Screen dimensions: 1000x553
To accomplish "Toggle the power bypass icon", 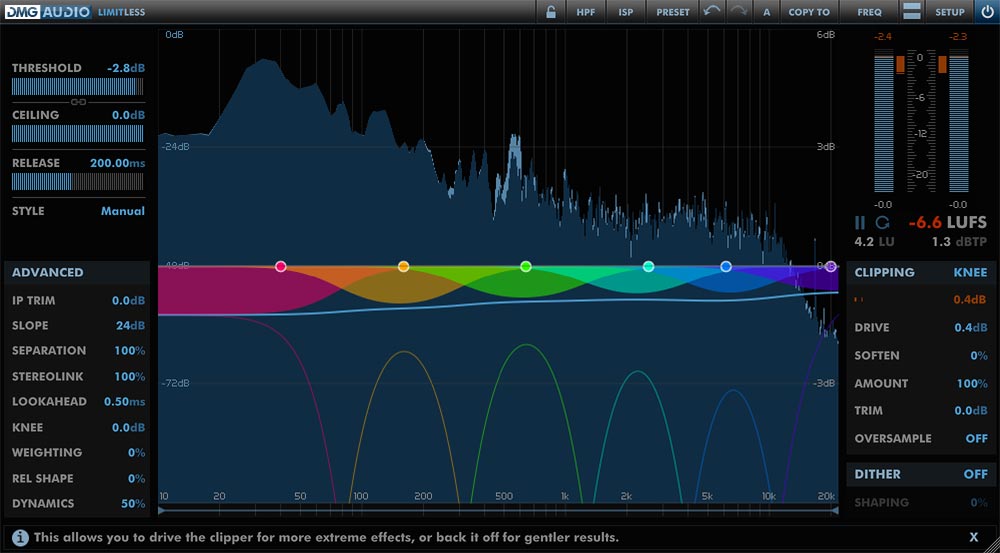I will tap(987, 11).
